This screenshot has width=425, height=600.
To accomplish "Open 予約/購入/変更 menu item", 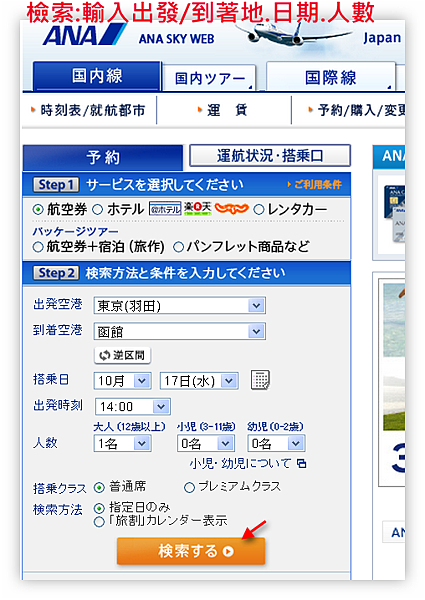I will pyautogui.click(x=357, y=110).
